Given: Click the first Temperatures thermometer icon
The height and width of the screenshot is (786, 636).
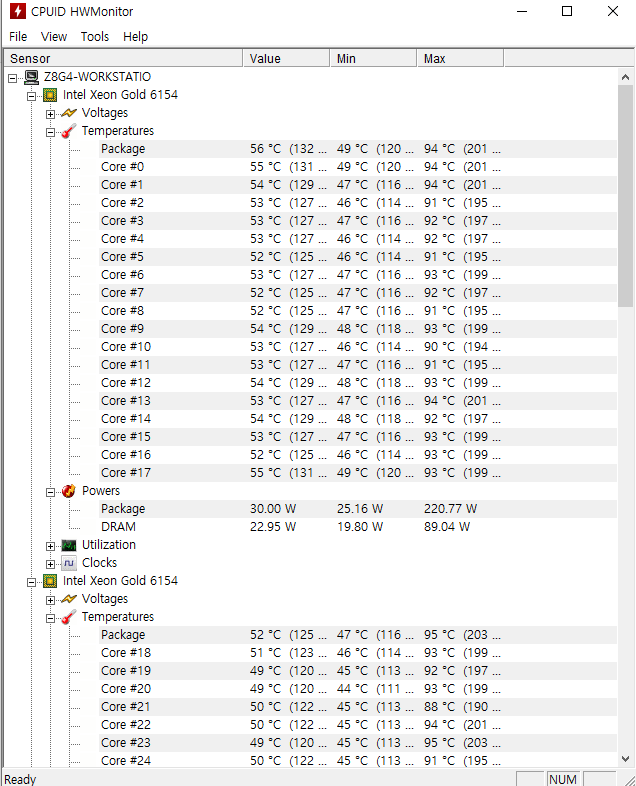Looking at the screenshot, I should point(69,131).
